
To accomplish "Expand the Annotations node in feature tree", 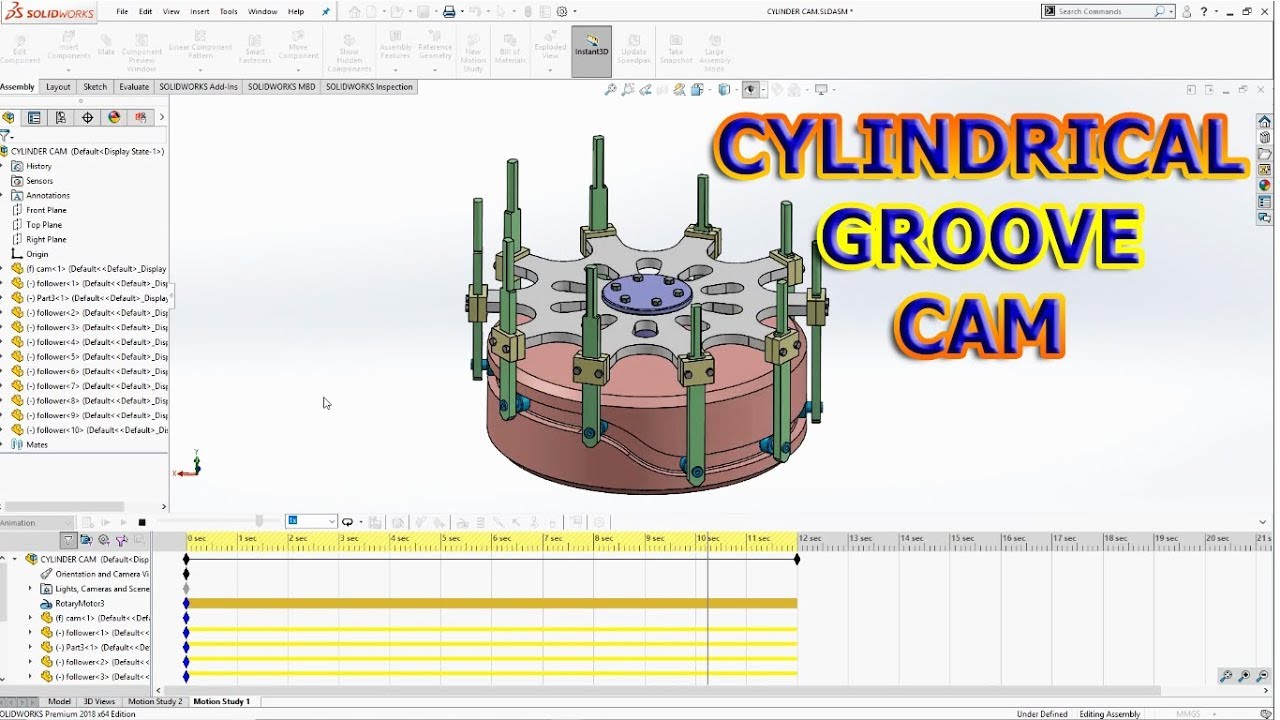I will click(3, 195).
